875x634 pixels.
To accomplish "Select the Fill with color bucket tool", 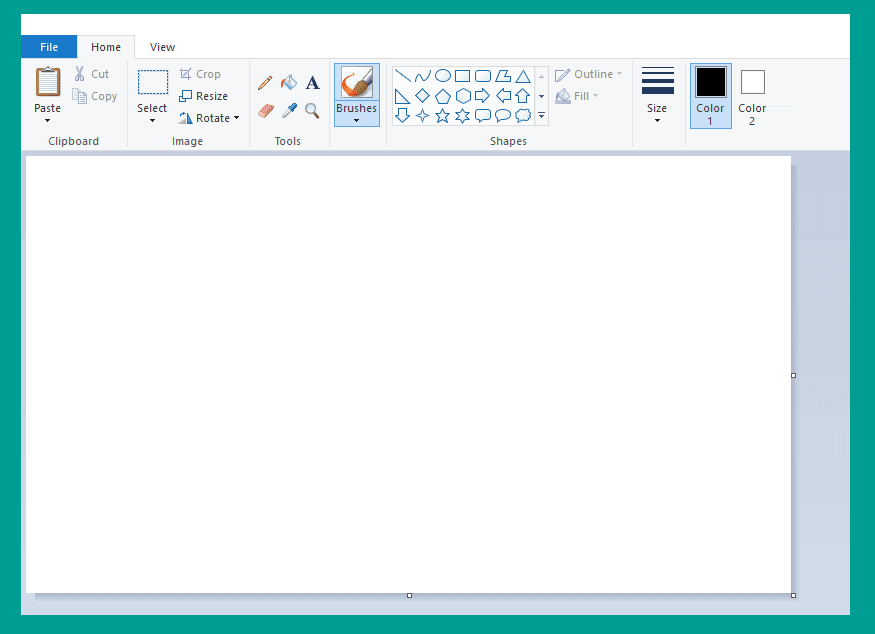I will coord(289,83).
